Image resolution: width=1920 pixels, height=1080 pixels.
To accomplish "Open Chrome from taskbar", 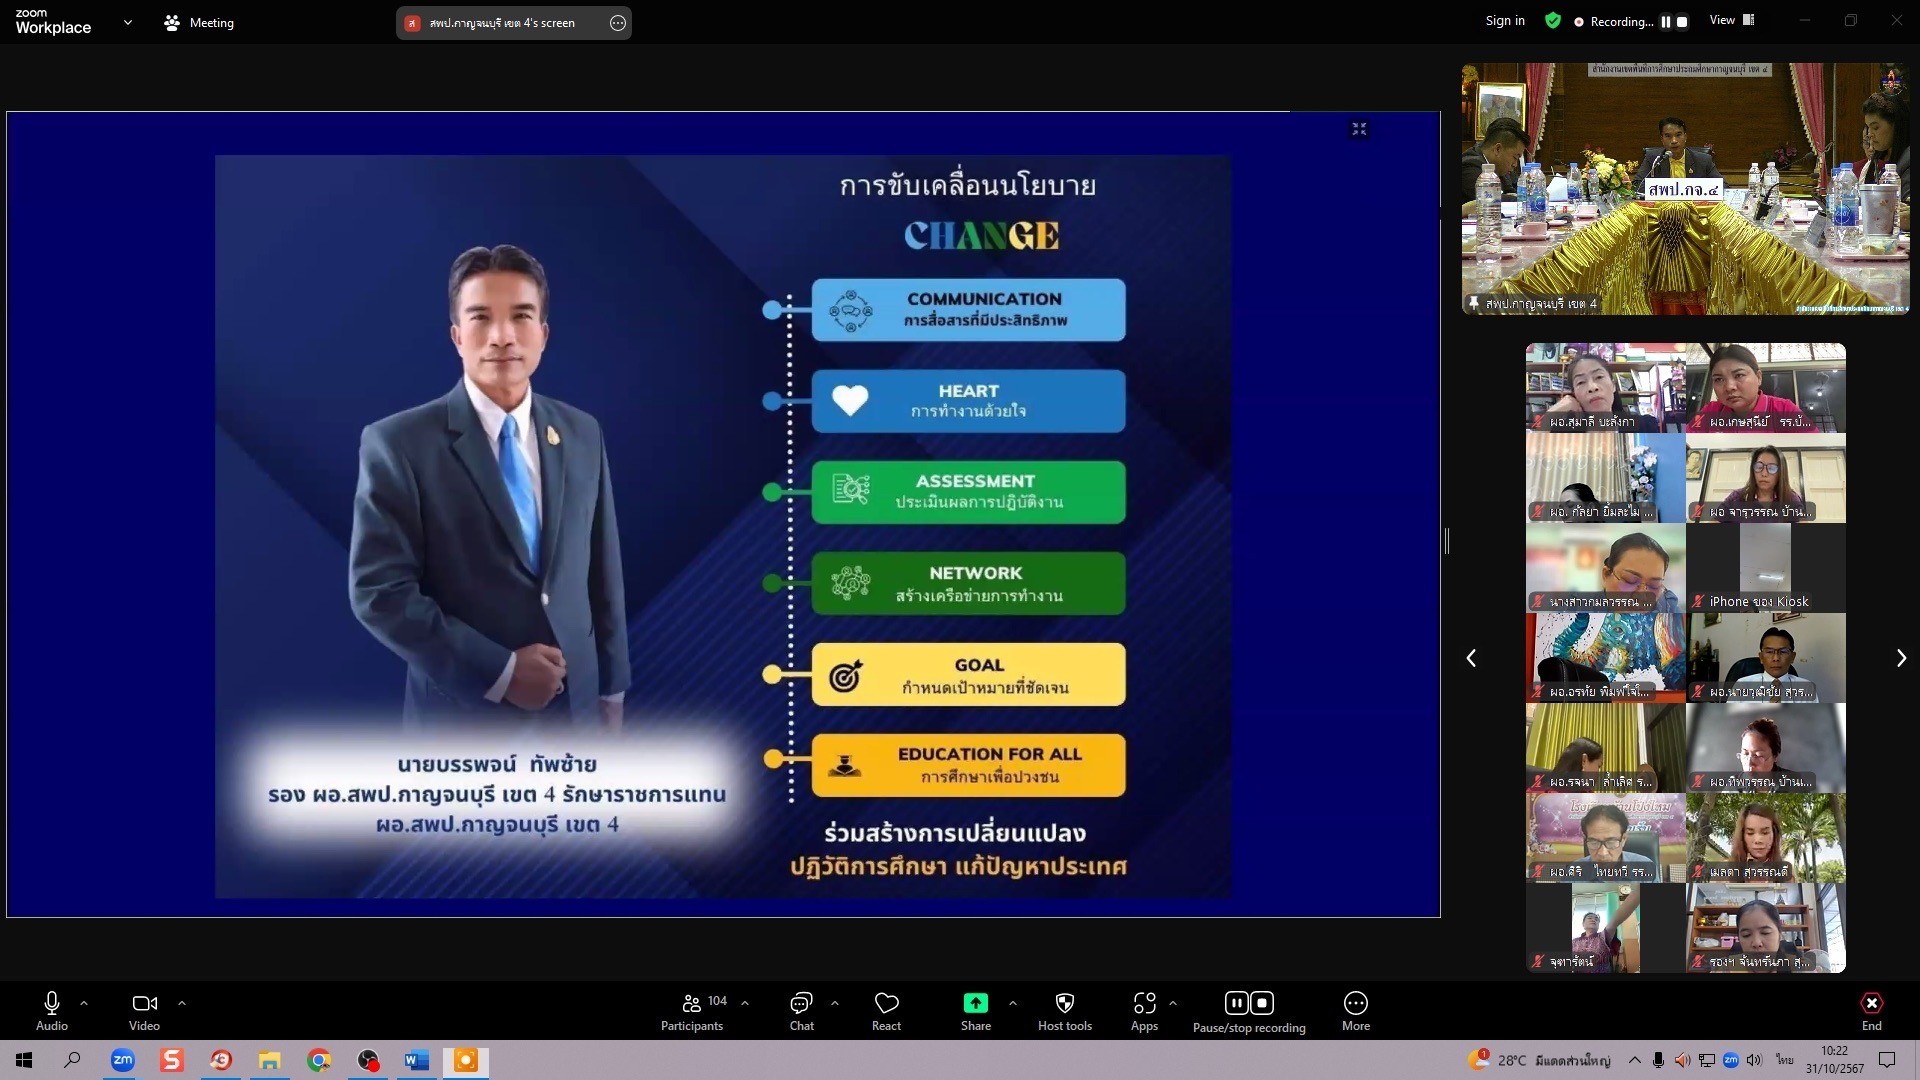I will point(319,1060).
